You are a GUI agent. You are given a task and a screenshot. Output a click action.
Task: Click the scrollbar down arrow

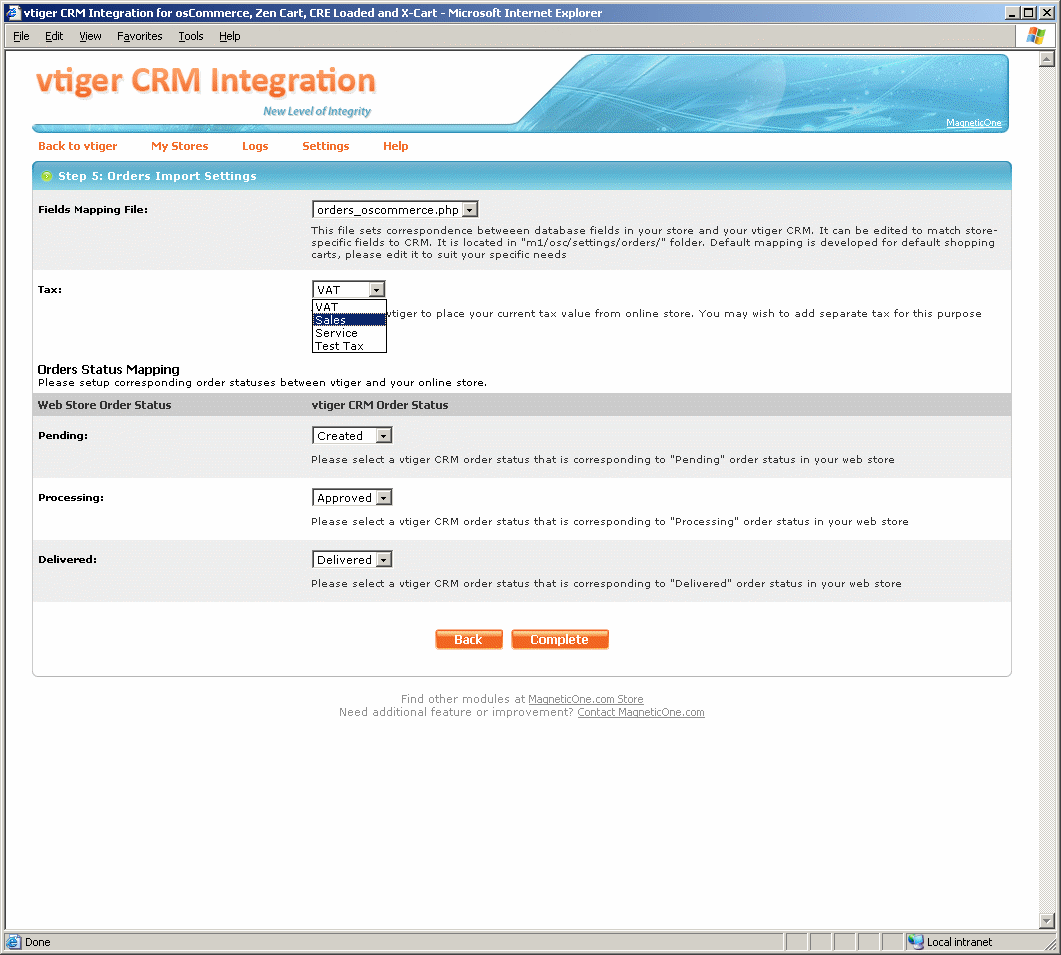[x=1047, y=921]
